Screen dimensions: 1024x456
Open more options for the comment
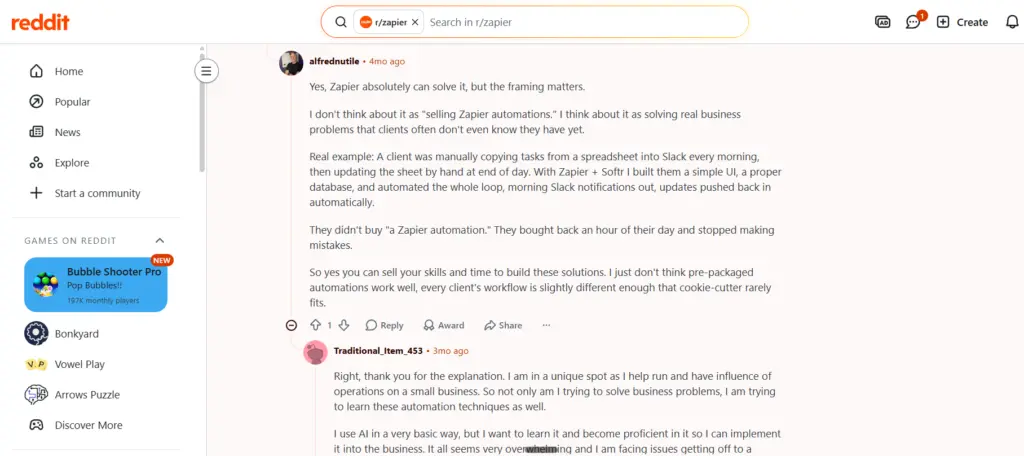[547, 325]
